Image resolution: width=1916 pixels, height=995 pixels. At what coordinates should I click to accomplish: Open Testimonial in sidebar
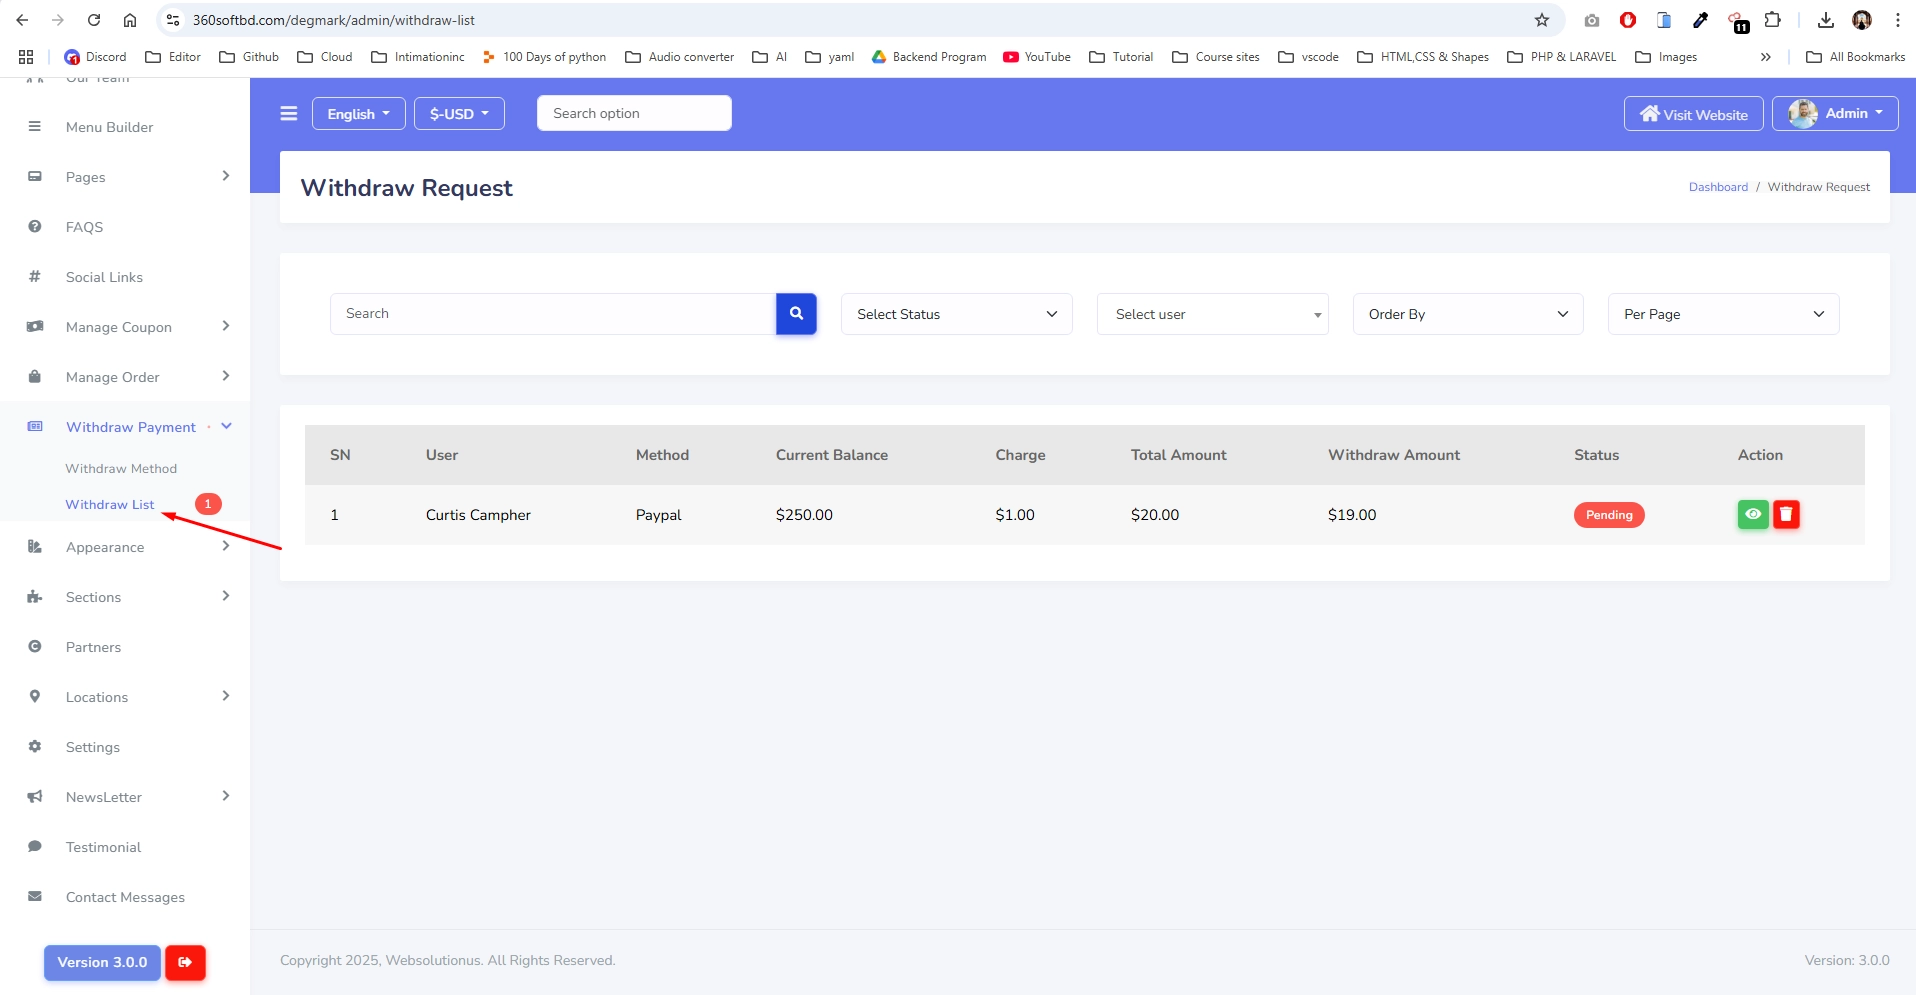coord(103,847)
